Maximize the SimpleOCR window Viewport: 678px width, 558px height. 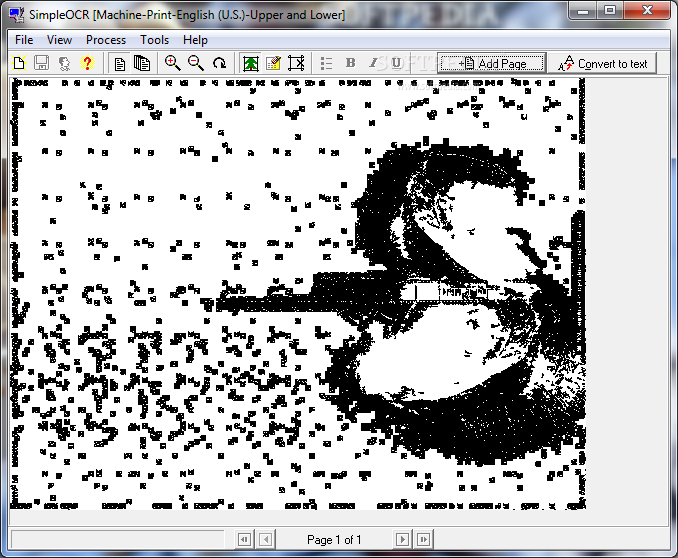tap(610, 10)
